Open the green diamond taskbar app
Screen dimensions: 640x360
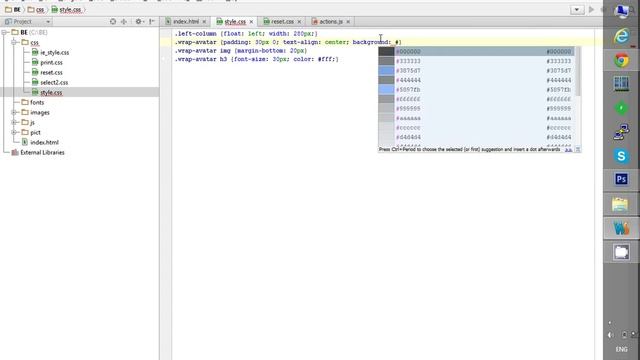(x=621, y=108)
